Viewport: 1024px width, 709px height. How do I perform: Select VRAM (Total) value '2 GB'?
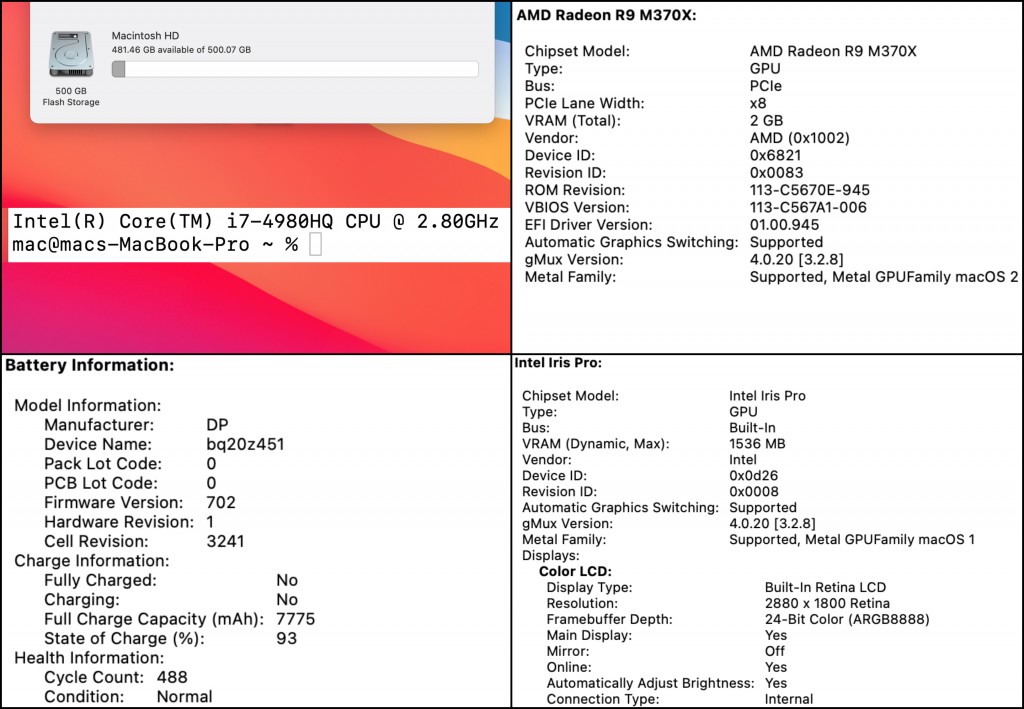point(766,120)
